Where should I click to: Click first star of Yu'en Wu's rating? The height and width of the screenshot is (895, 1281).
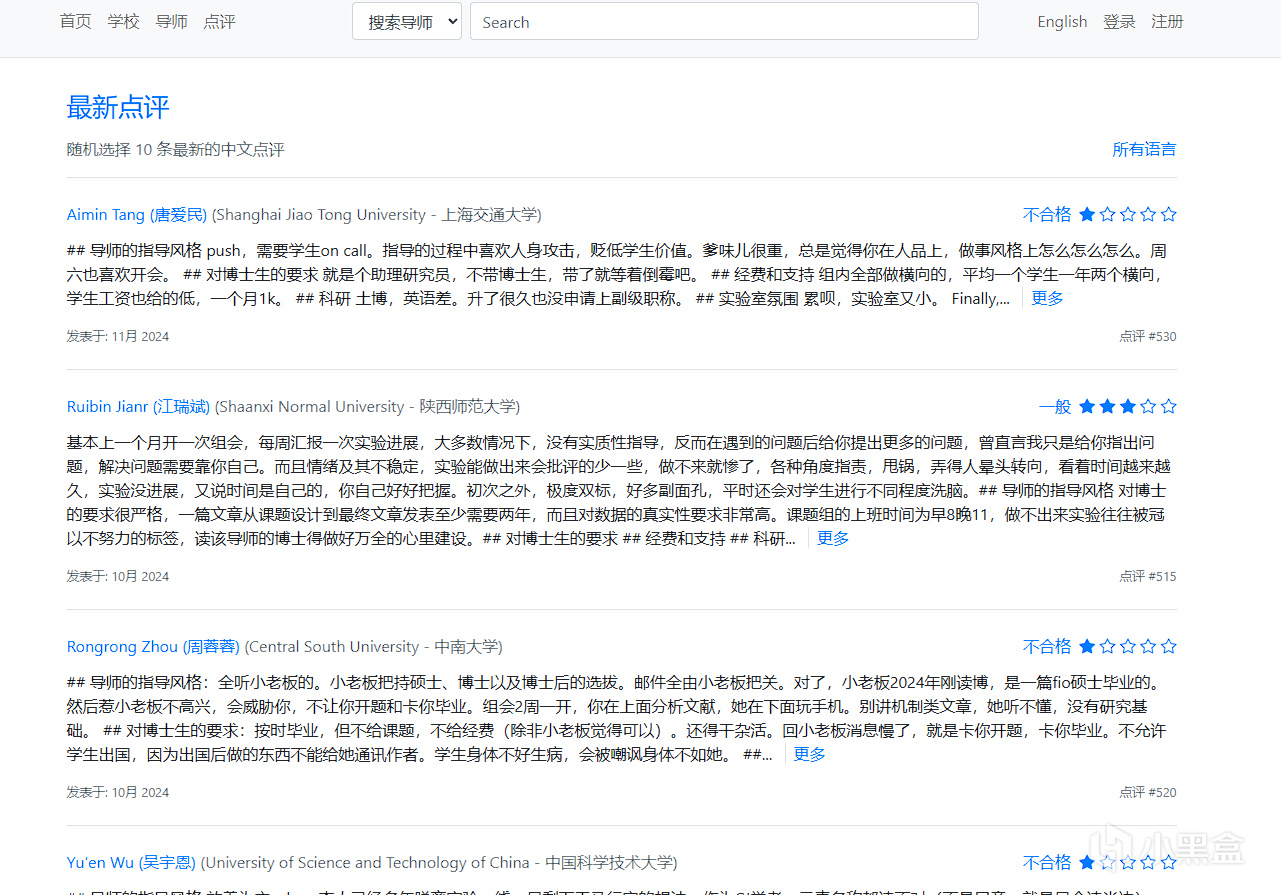click(1088, 862)
